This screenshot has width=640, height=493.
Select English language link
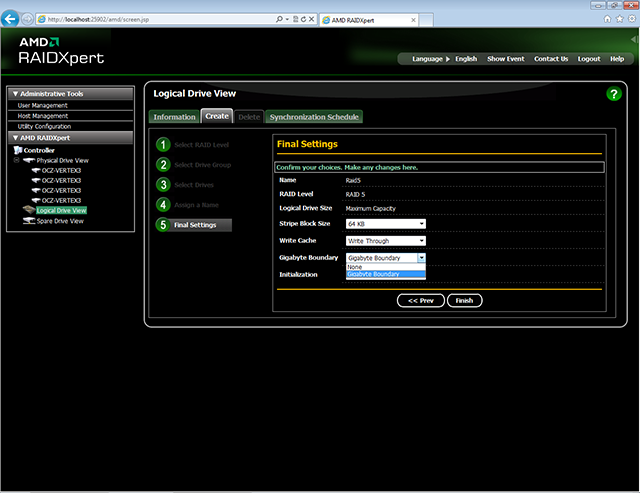(x=466, y=59)
